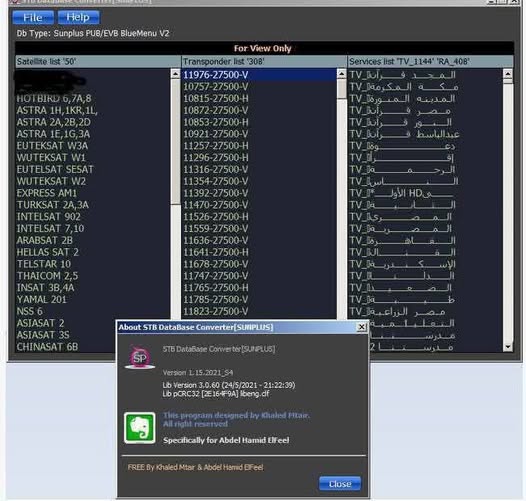The image size is (526, 501).
Task: Select transponder 11785-27500-V
Action: [259, 299]
